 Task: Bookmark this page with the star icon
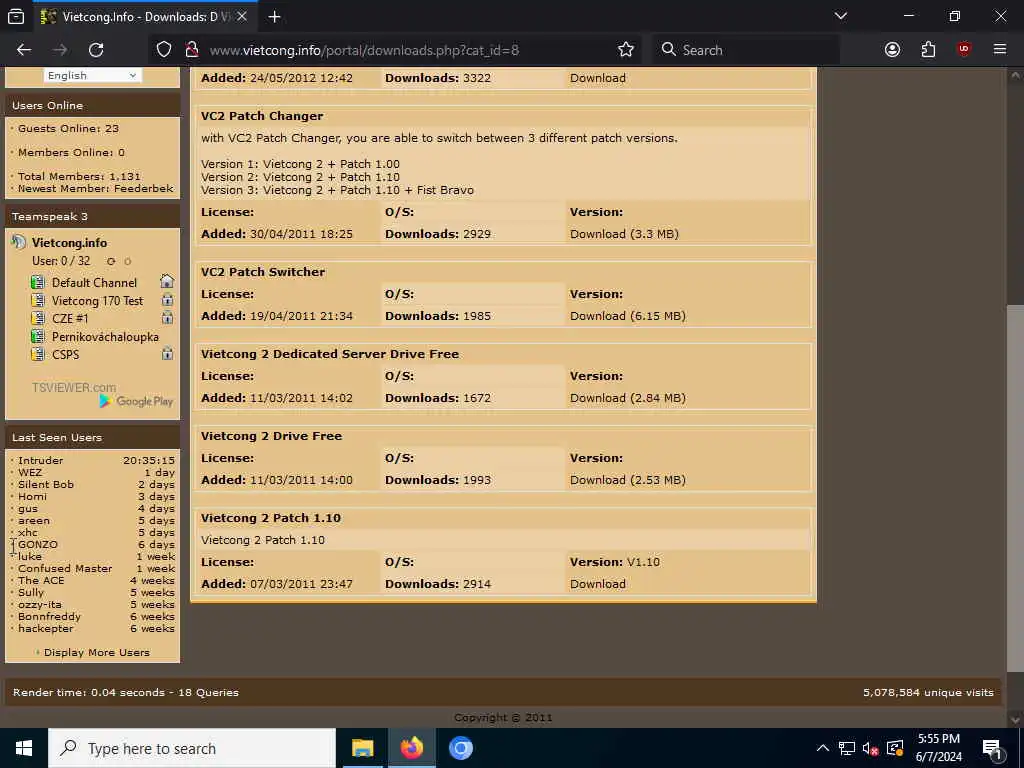[x=626, y=50]
